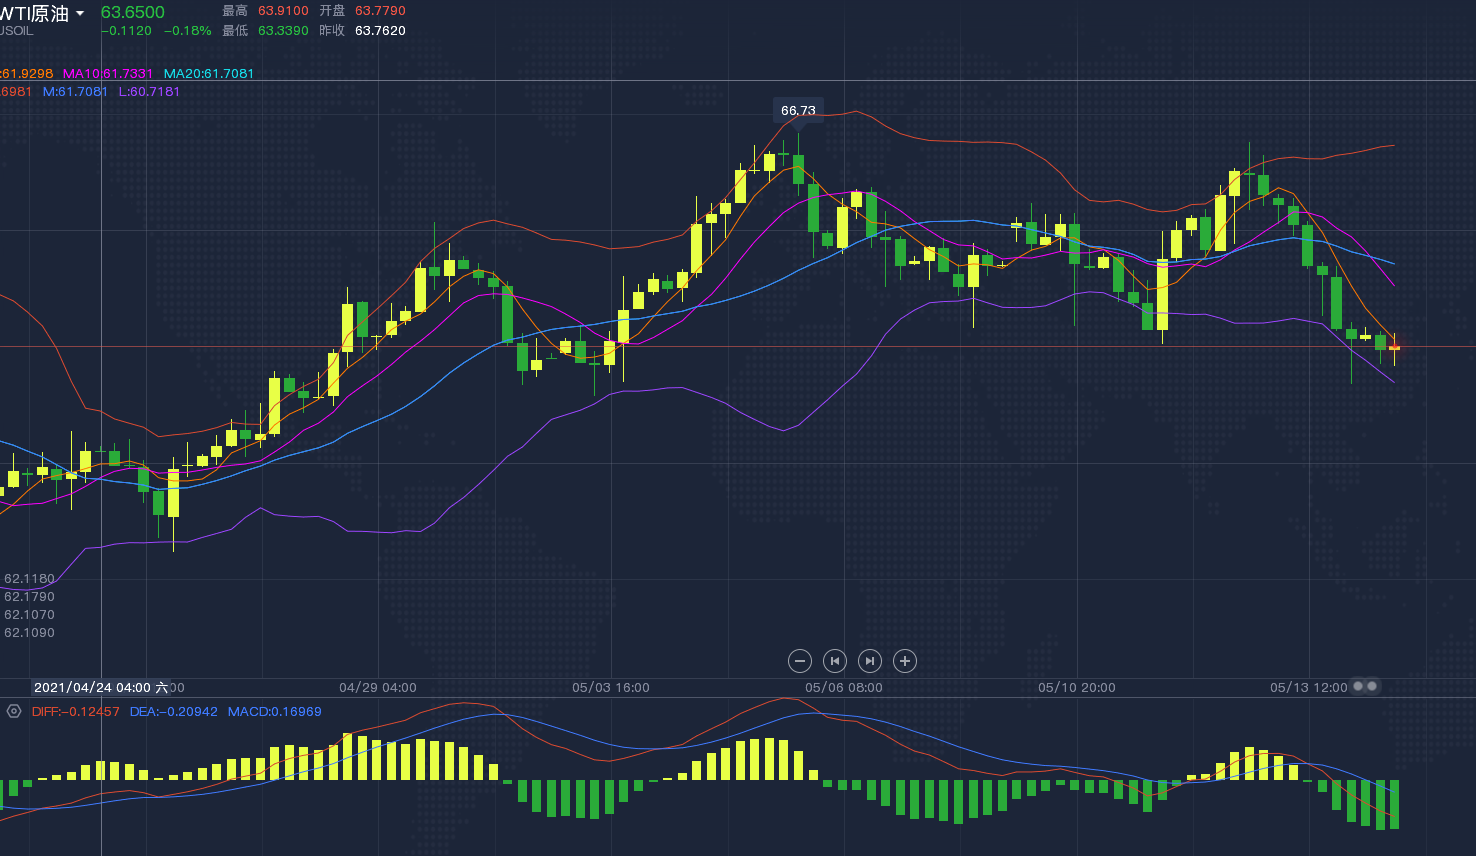Click the DEA value in MACD panel
1476x856 pixels.
pos(173,712)
